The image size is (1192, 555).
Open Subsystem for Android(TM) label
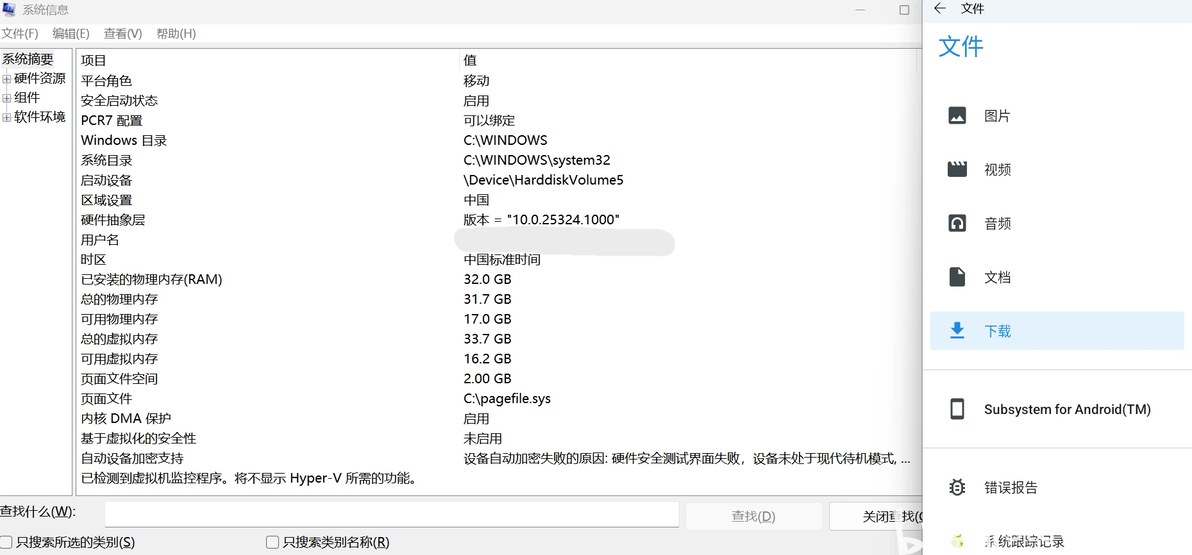coord(1067,409)
